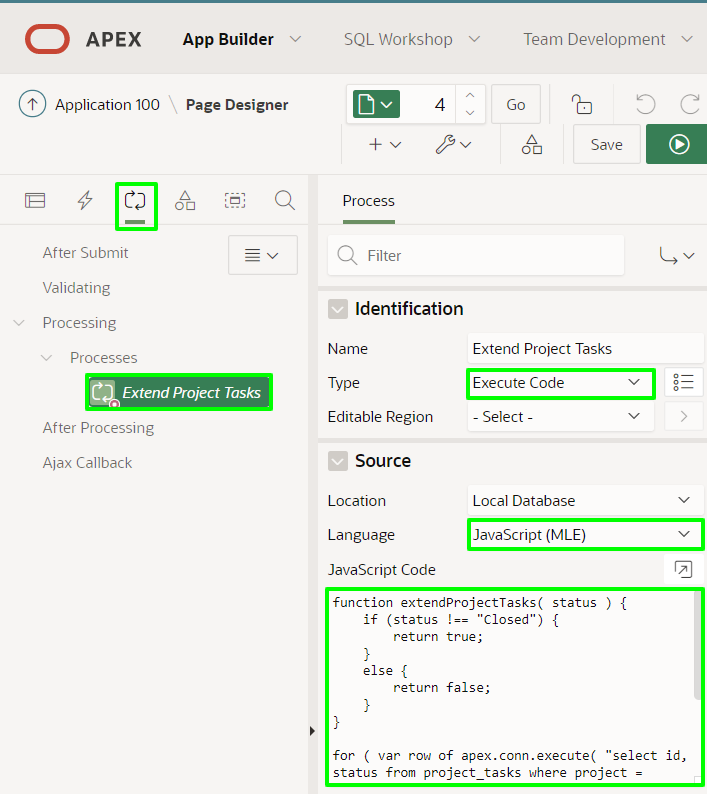The image size is (707, 794).
Task: Go to the editable region arrow button
Action: (684, 416)
